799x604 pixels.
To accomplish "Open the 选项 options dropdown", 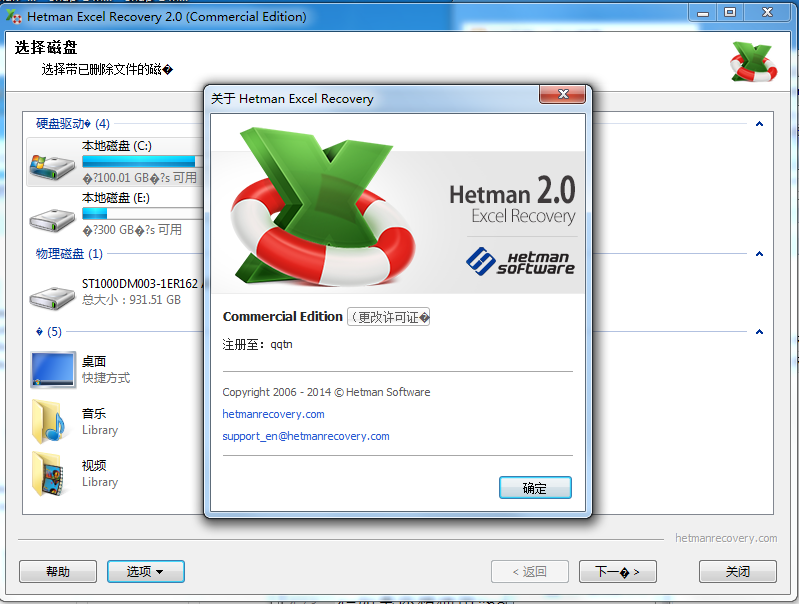I will 145,572.
